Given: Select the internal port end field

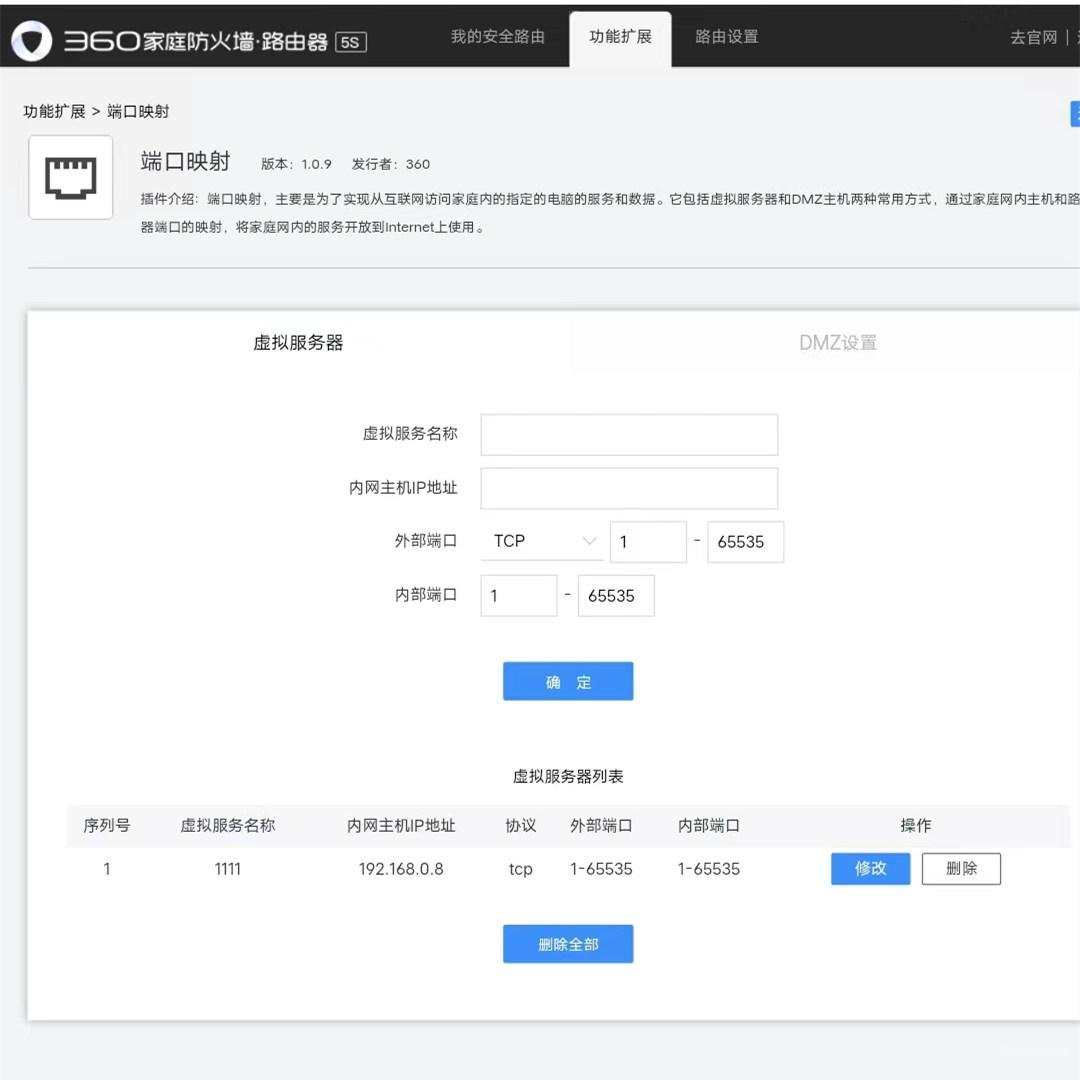Looking at the screenshot, I should pyautogui.click(x=616, y=596).
